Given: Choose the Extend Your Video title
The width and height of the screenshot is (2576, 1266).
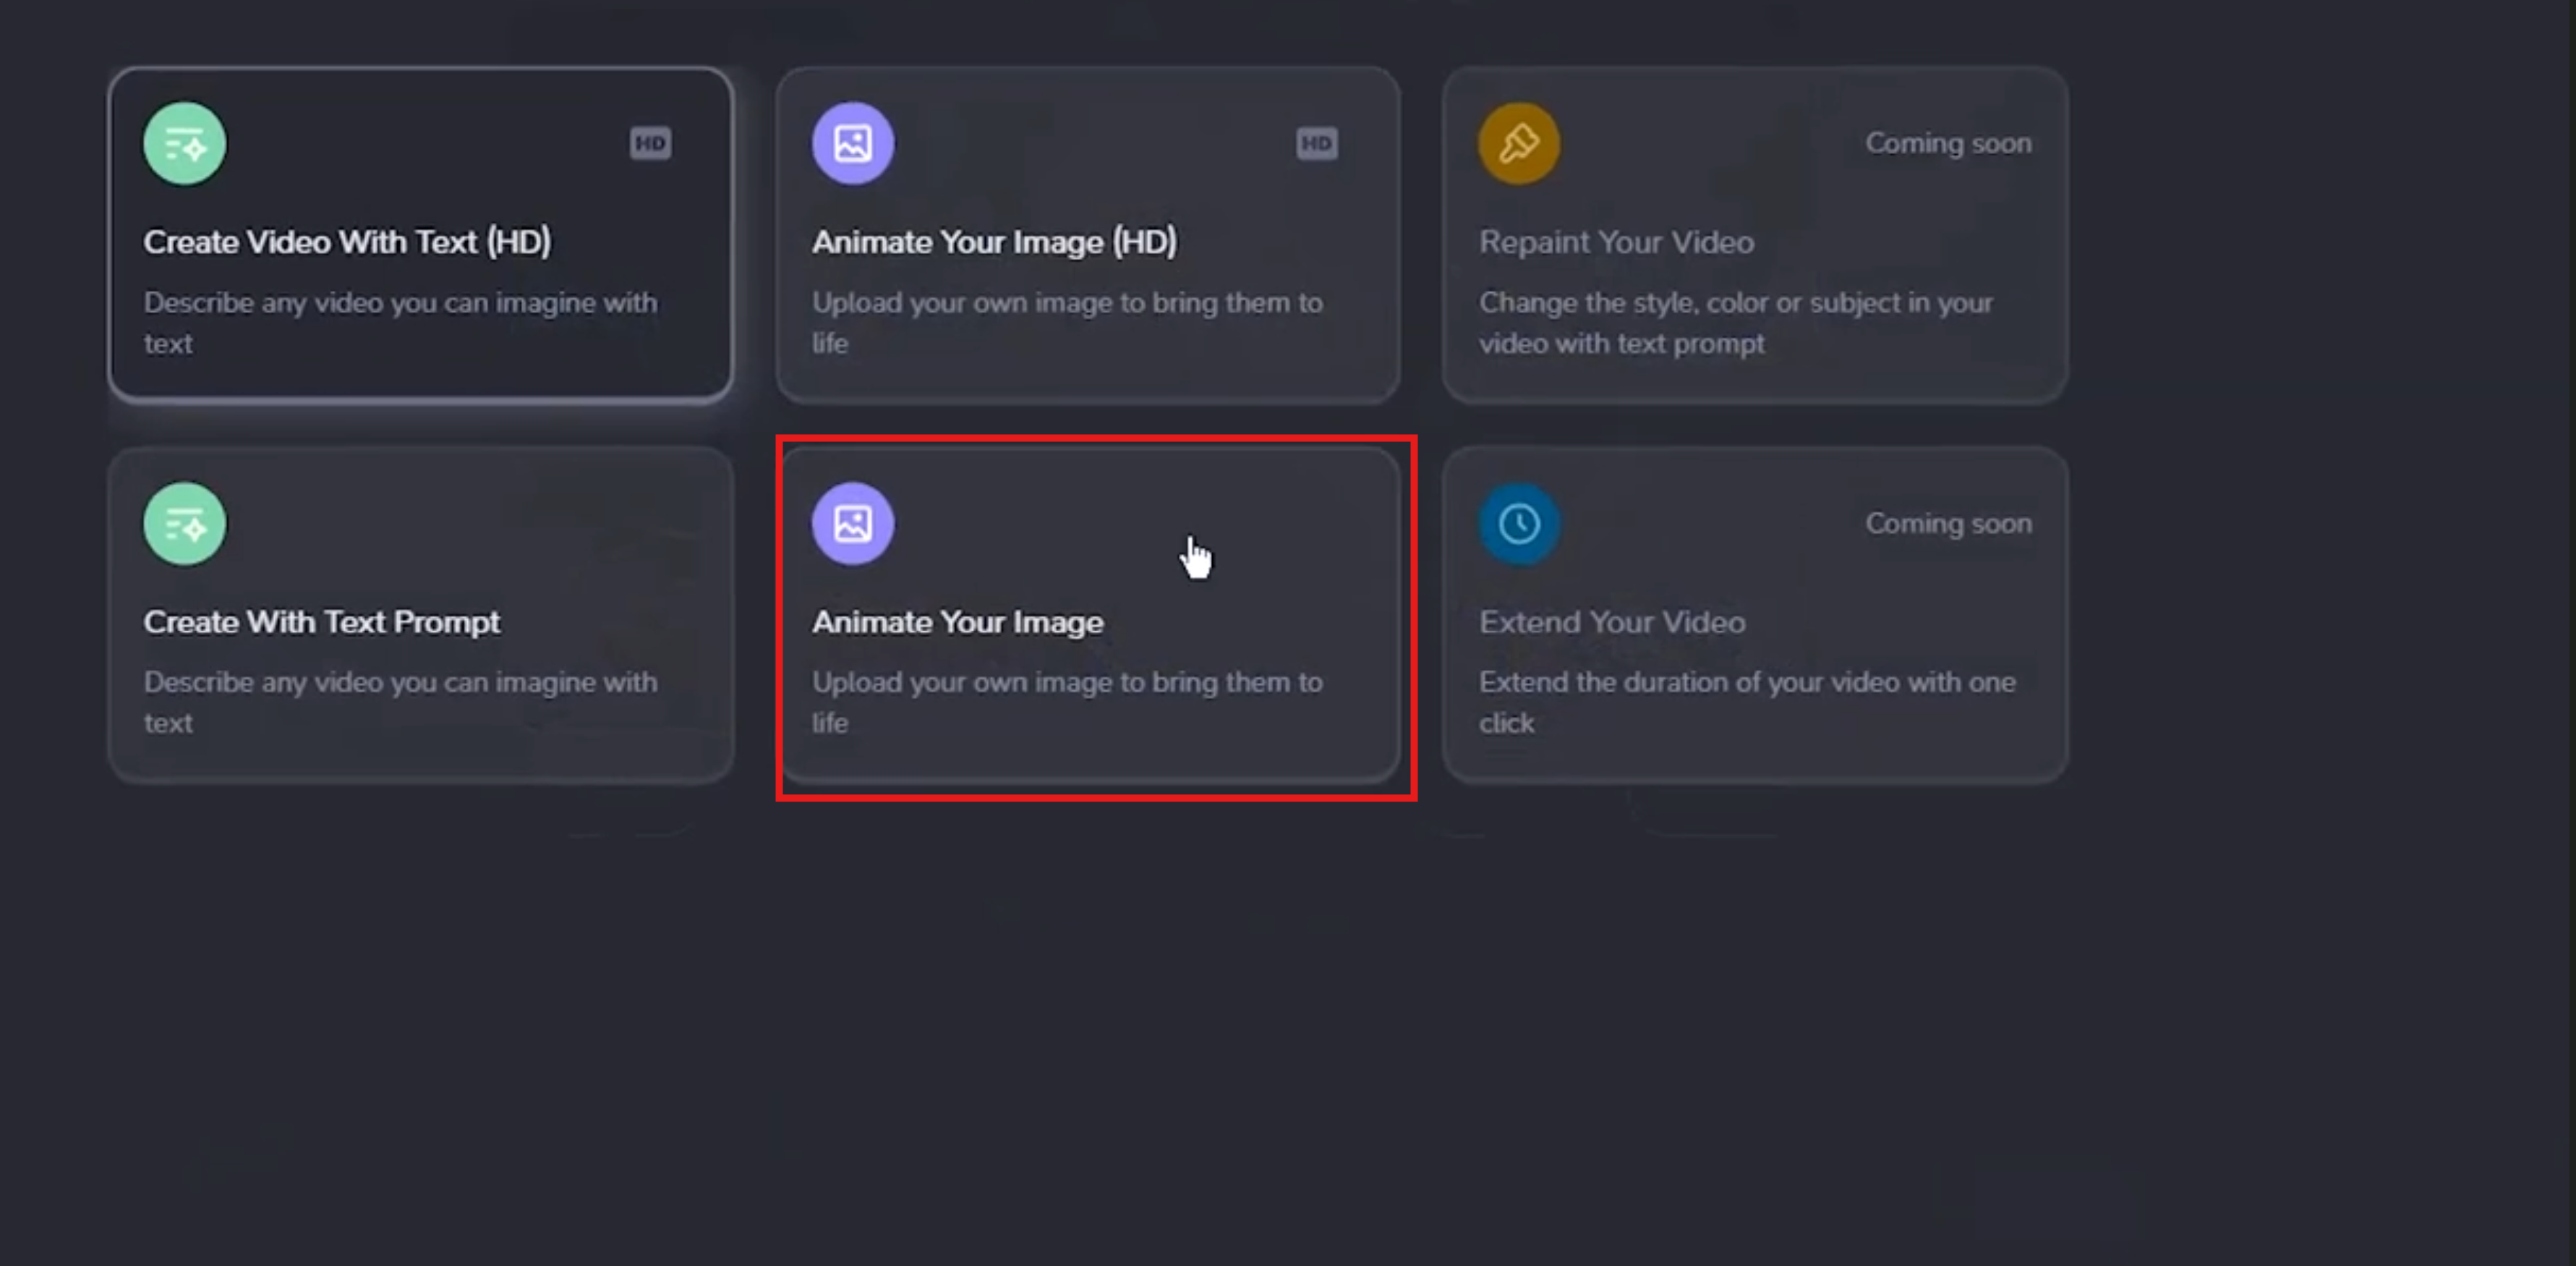Looking at the screenshot, I should point(1612,622).
